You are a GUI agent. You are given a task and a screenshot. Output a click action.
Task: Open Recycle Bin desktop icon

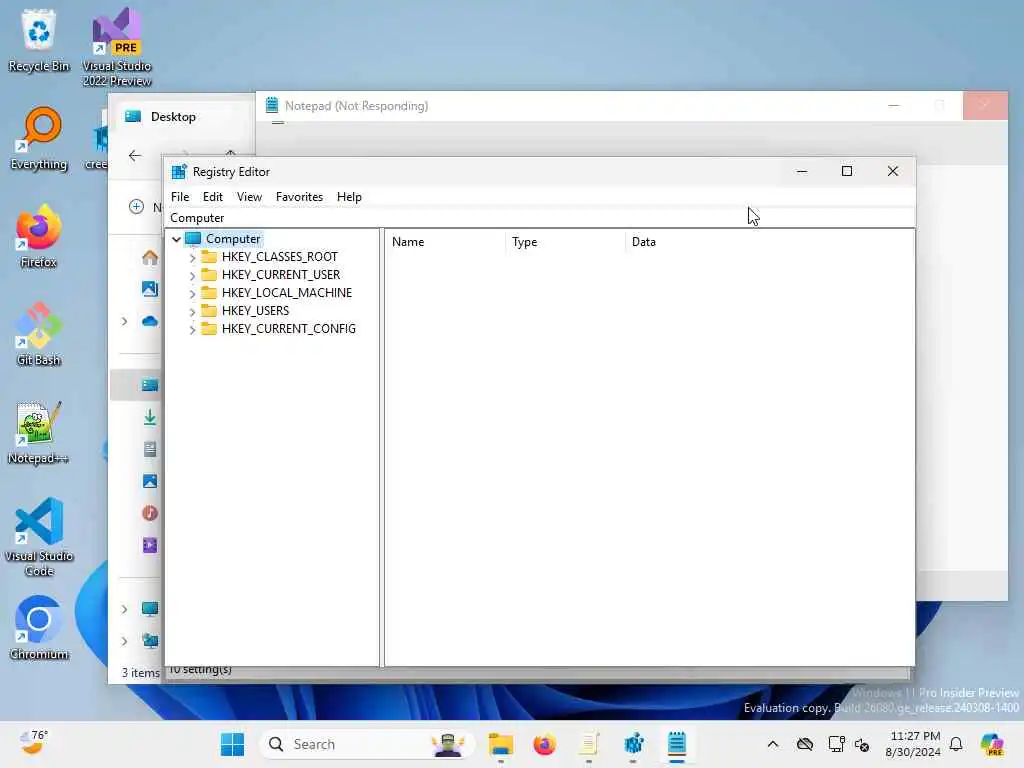point(39,40)
